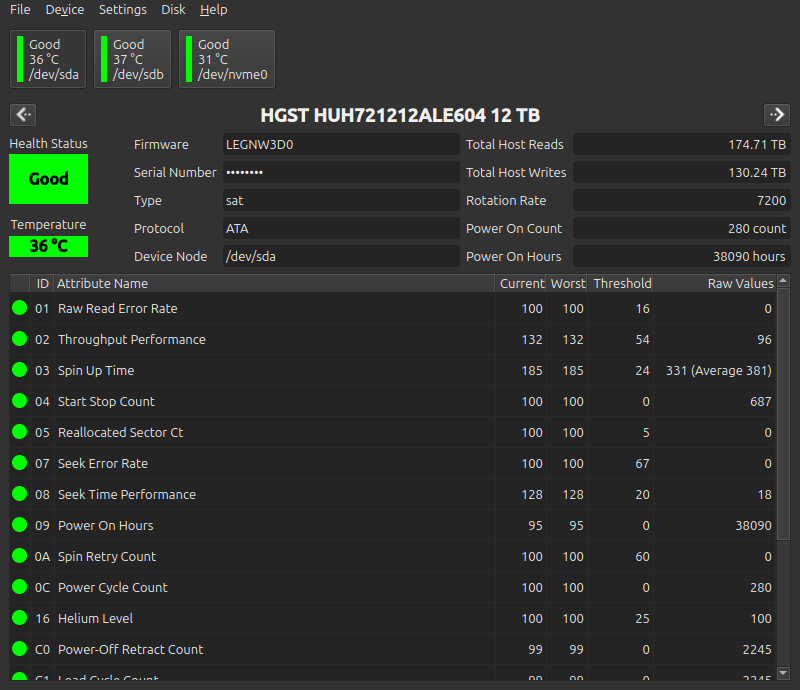Select the Seek Error Rate attribute name

coord(103,463)
